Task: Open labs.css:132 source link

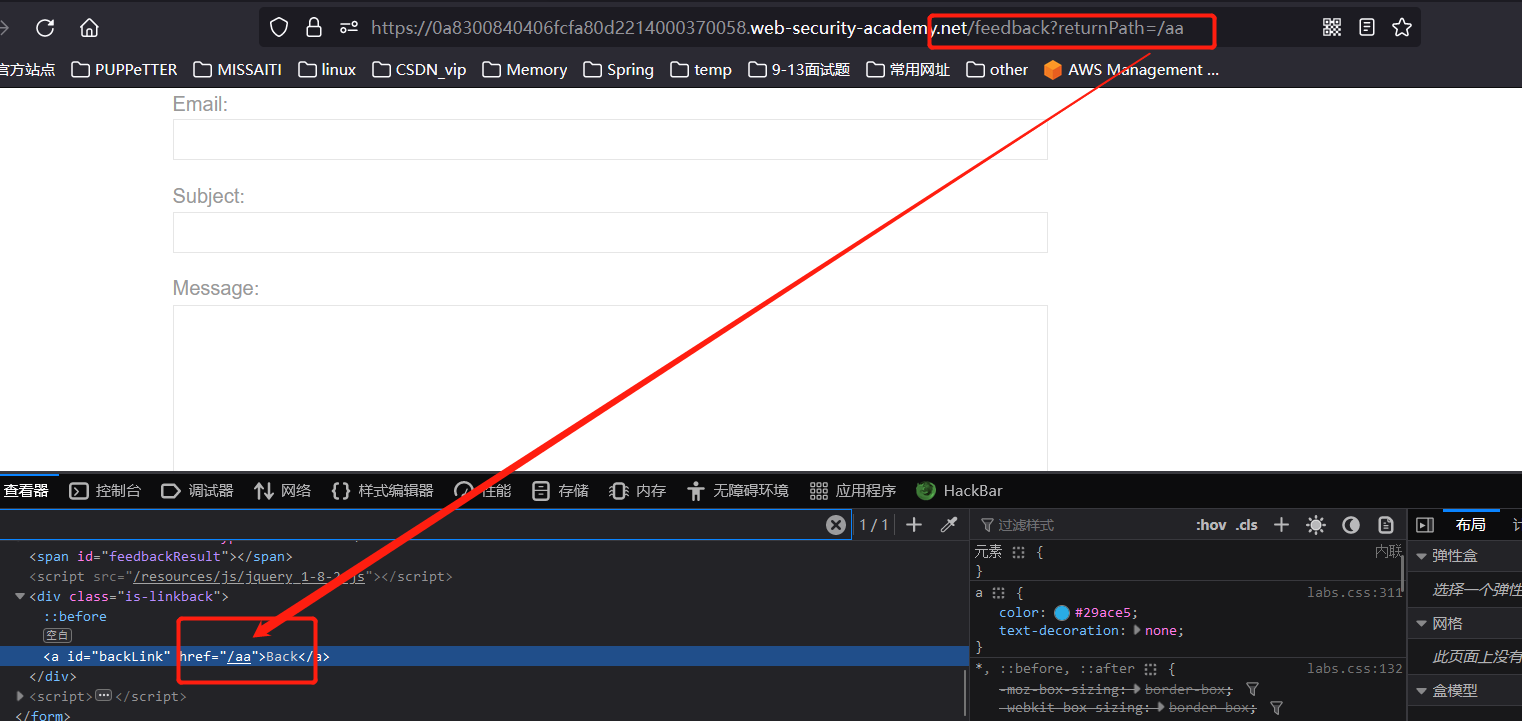Action: click(1355, 668)
